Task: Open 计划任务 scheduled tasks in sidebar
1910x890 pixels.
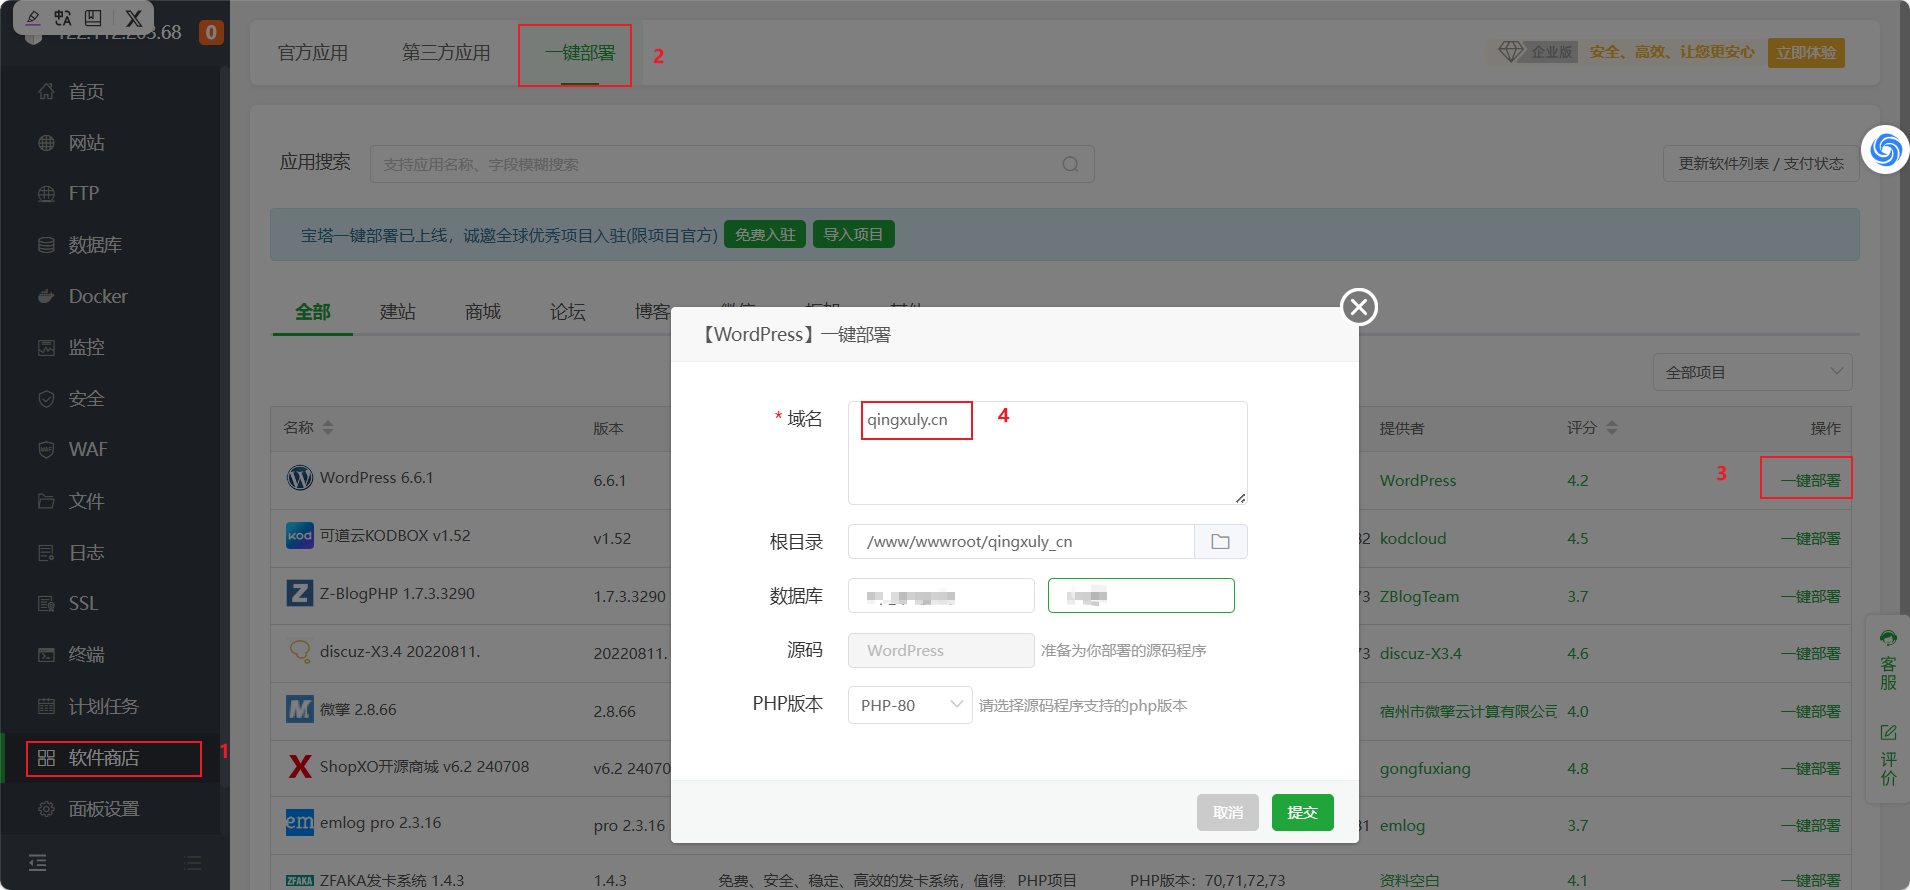Action: [103, 706]
